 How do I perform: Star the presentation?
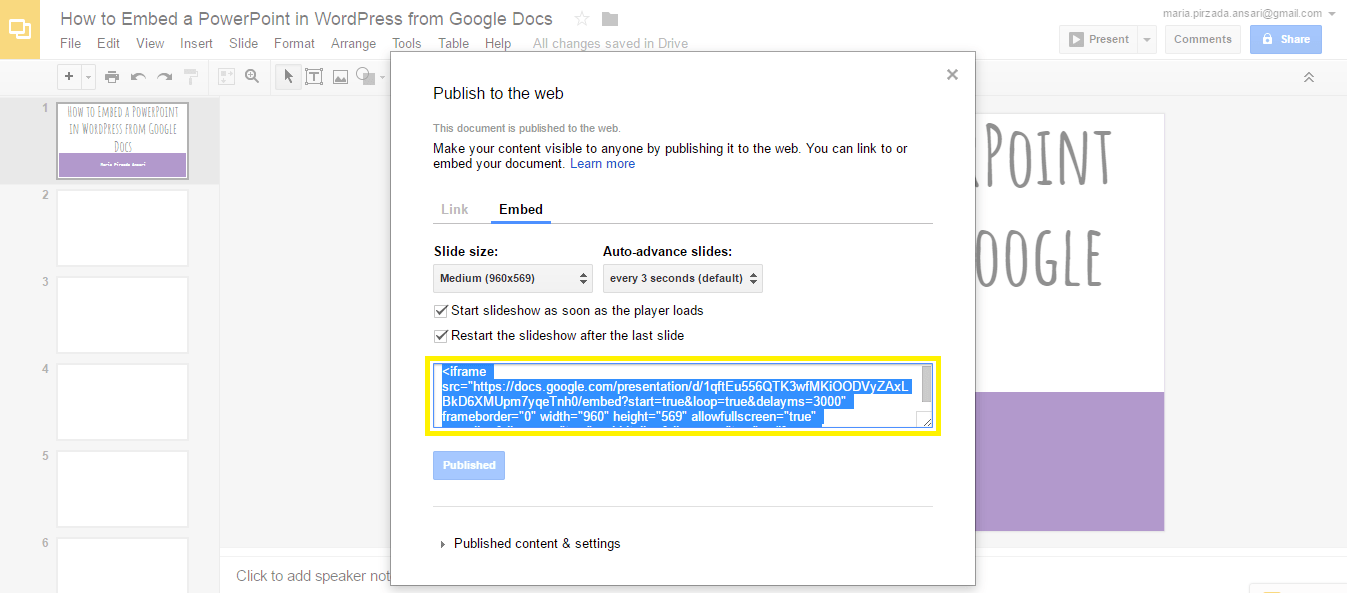coord(582,19)
